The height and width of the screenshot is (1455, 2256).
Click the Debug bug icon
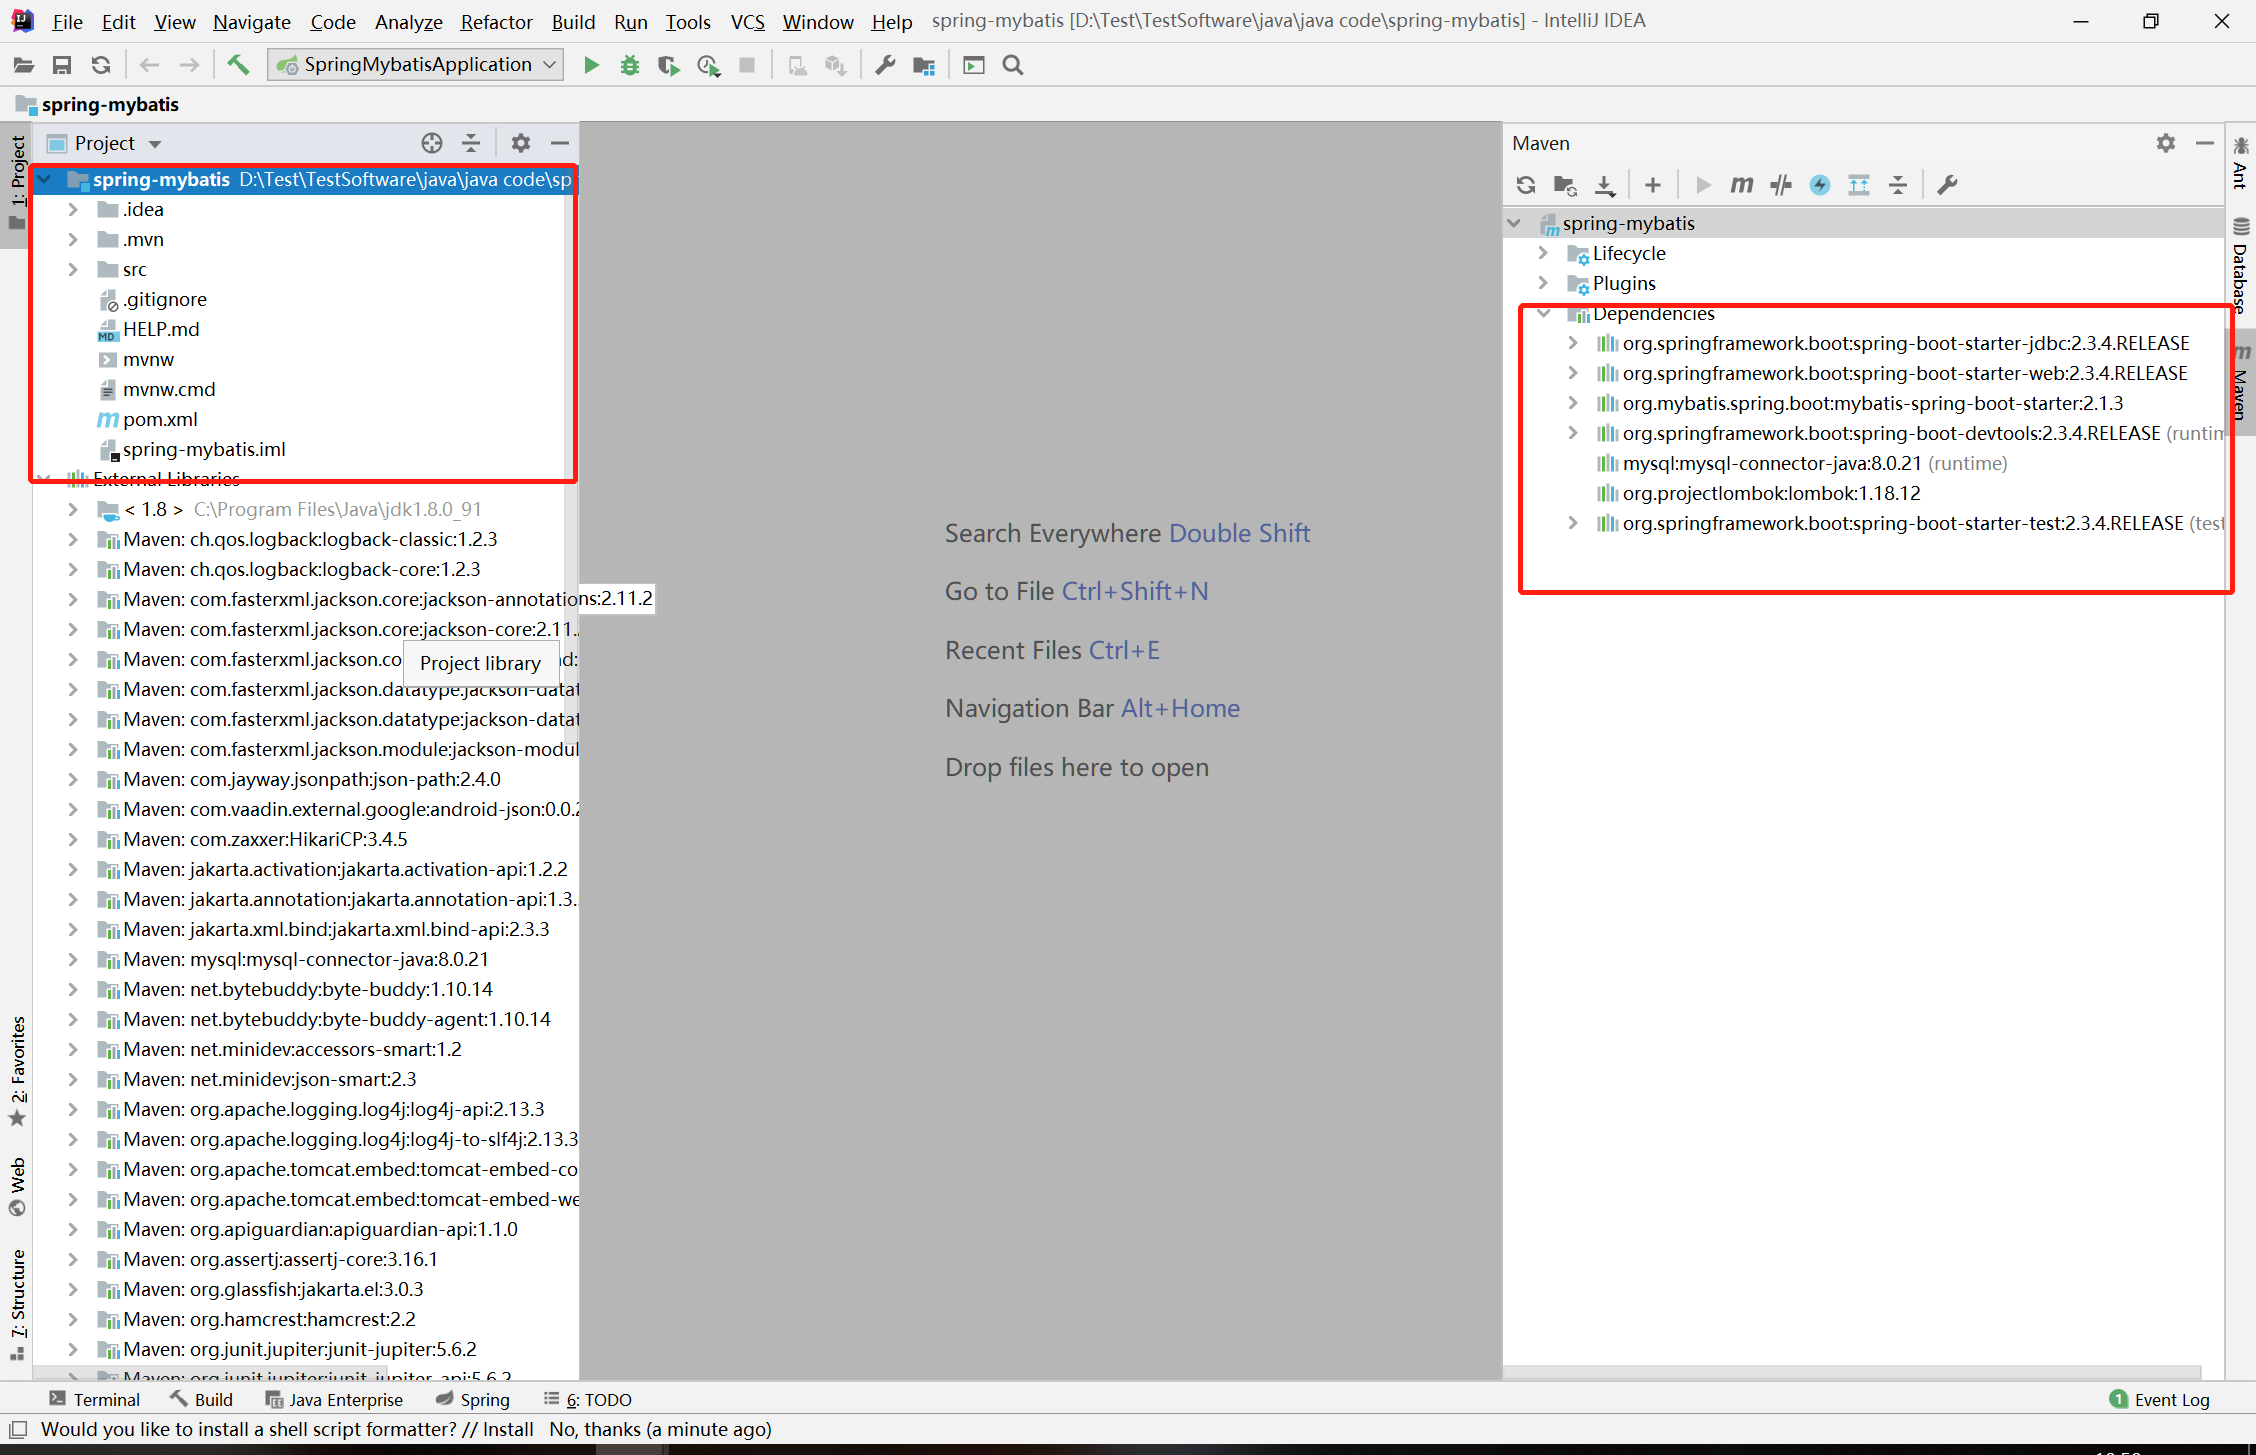click(630, 65)
